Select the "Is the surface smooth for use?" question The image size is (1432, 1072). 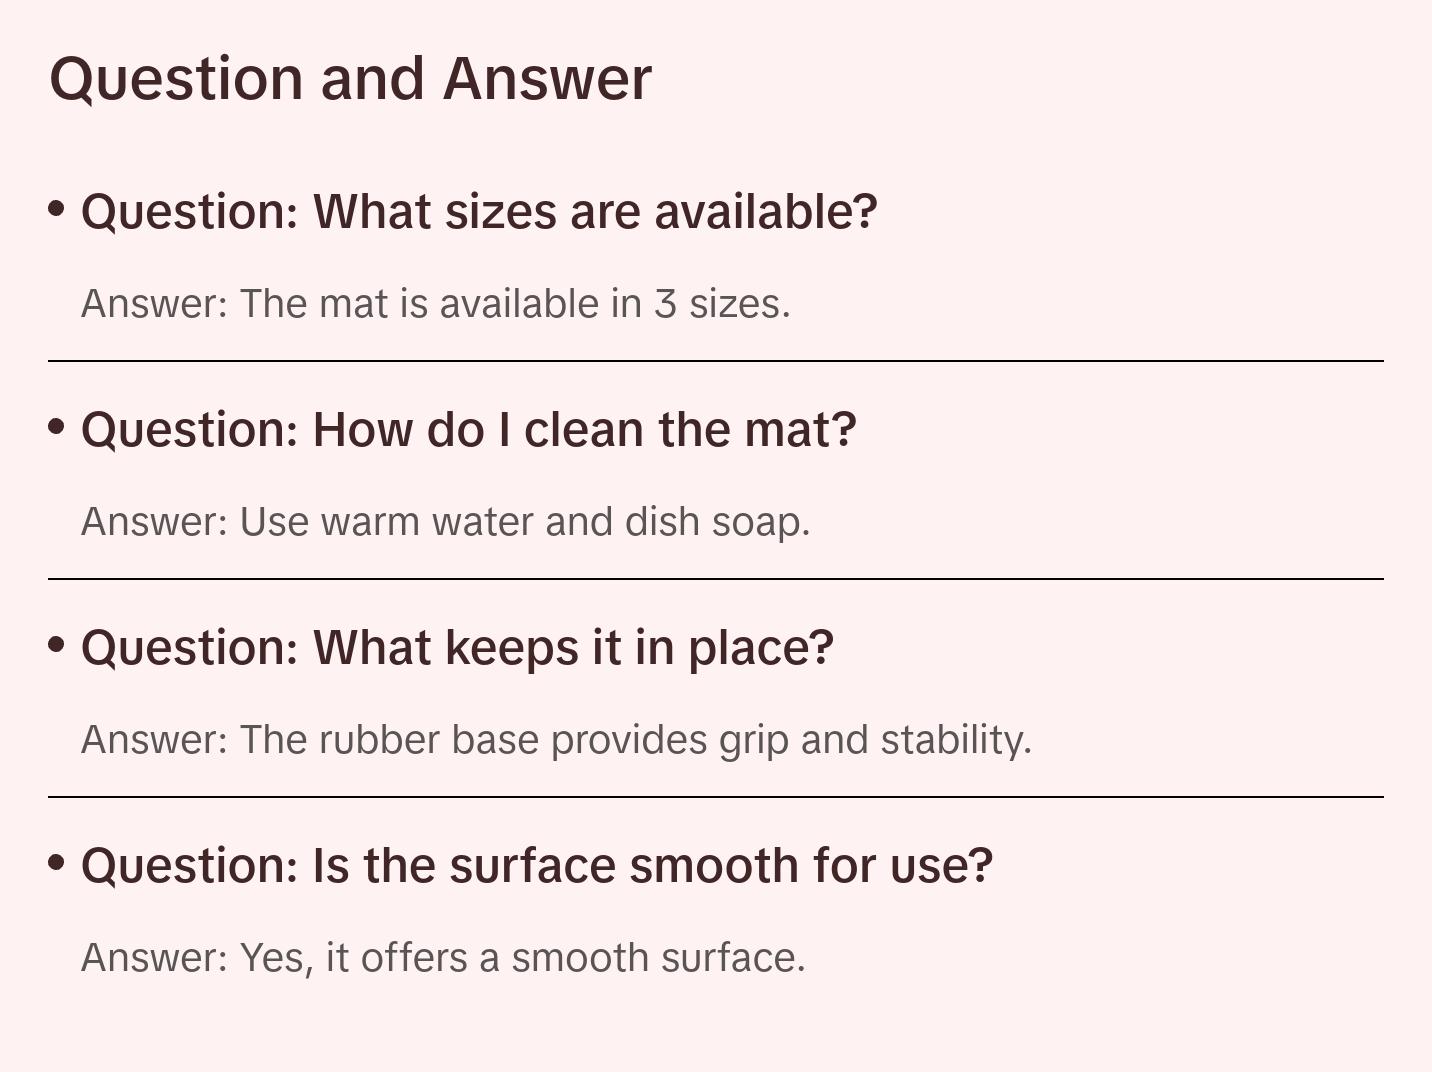click(x=536, y=866)
